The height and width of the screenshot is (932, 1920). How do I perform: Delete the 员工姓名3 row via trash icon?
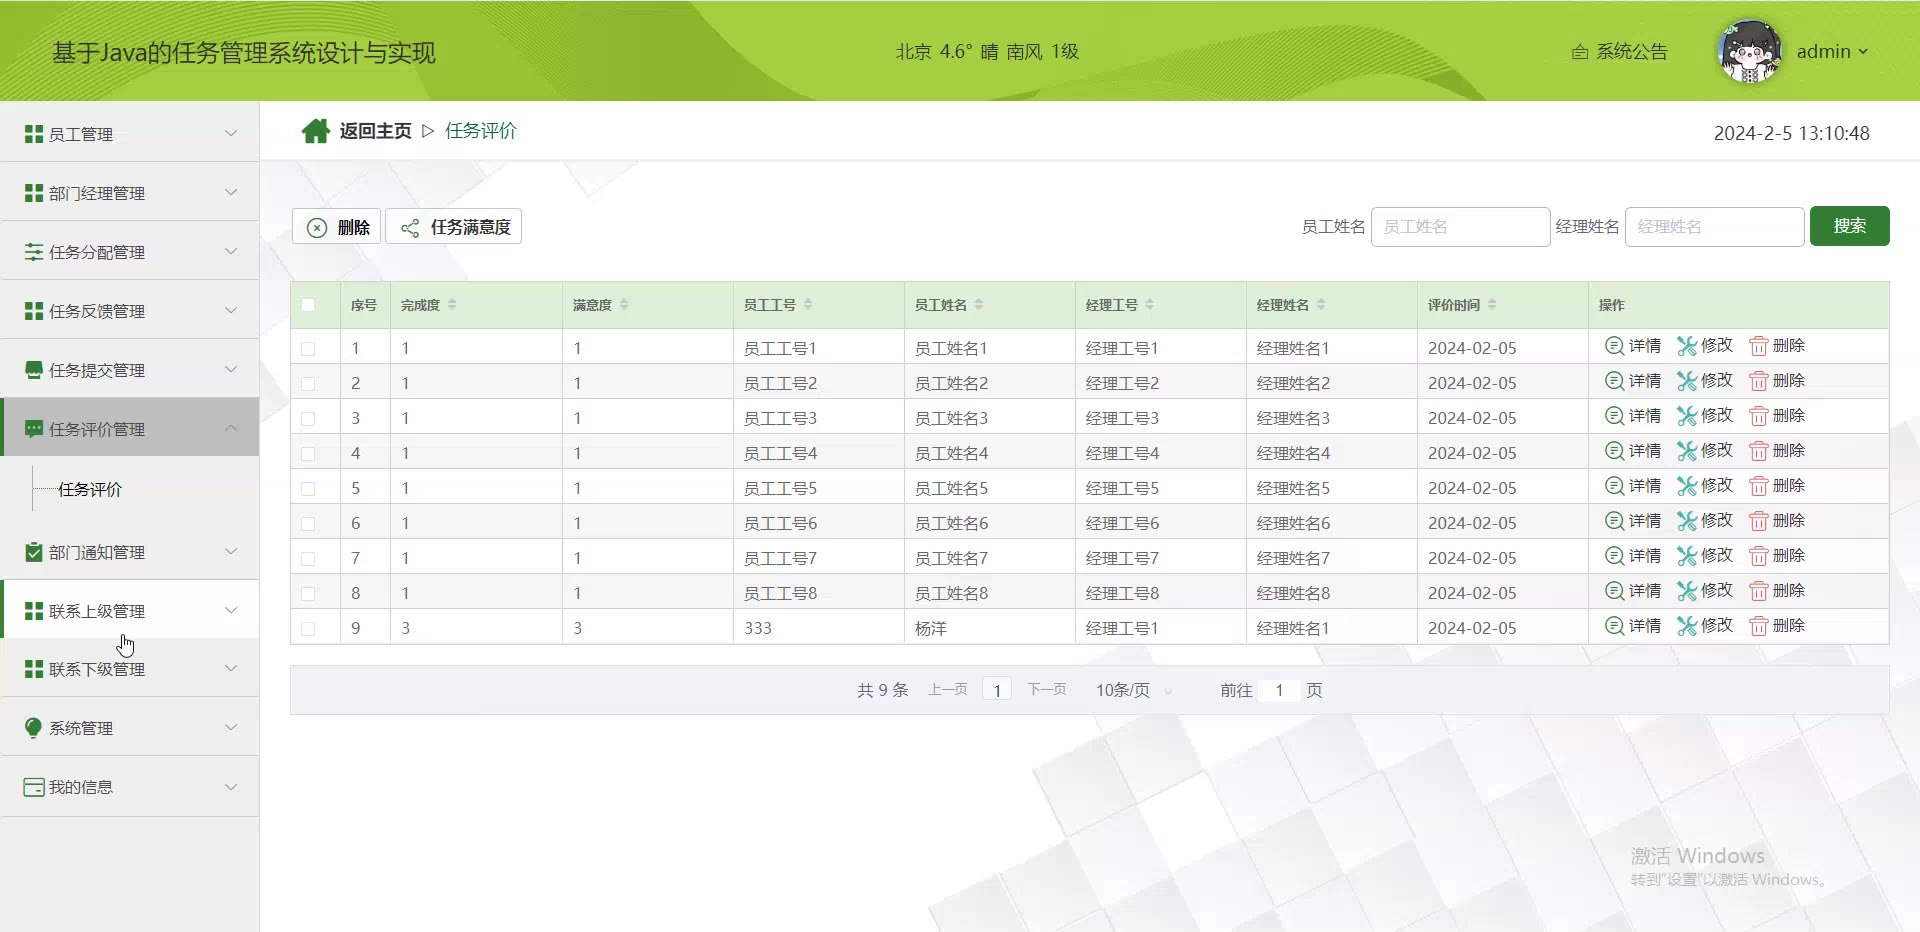click(1758, 416)
